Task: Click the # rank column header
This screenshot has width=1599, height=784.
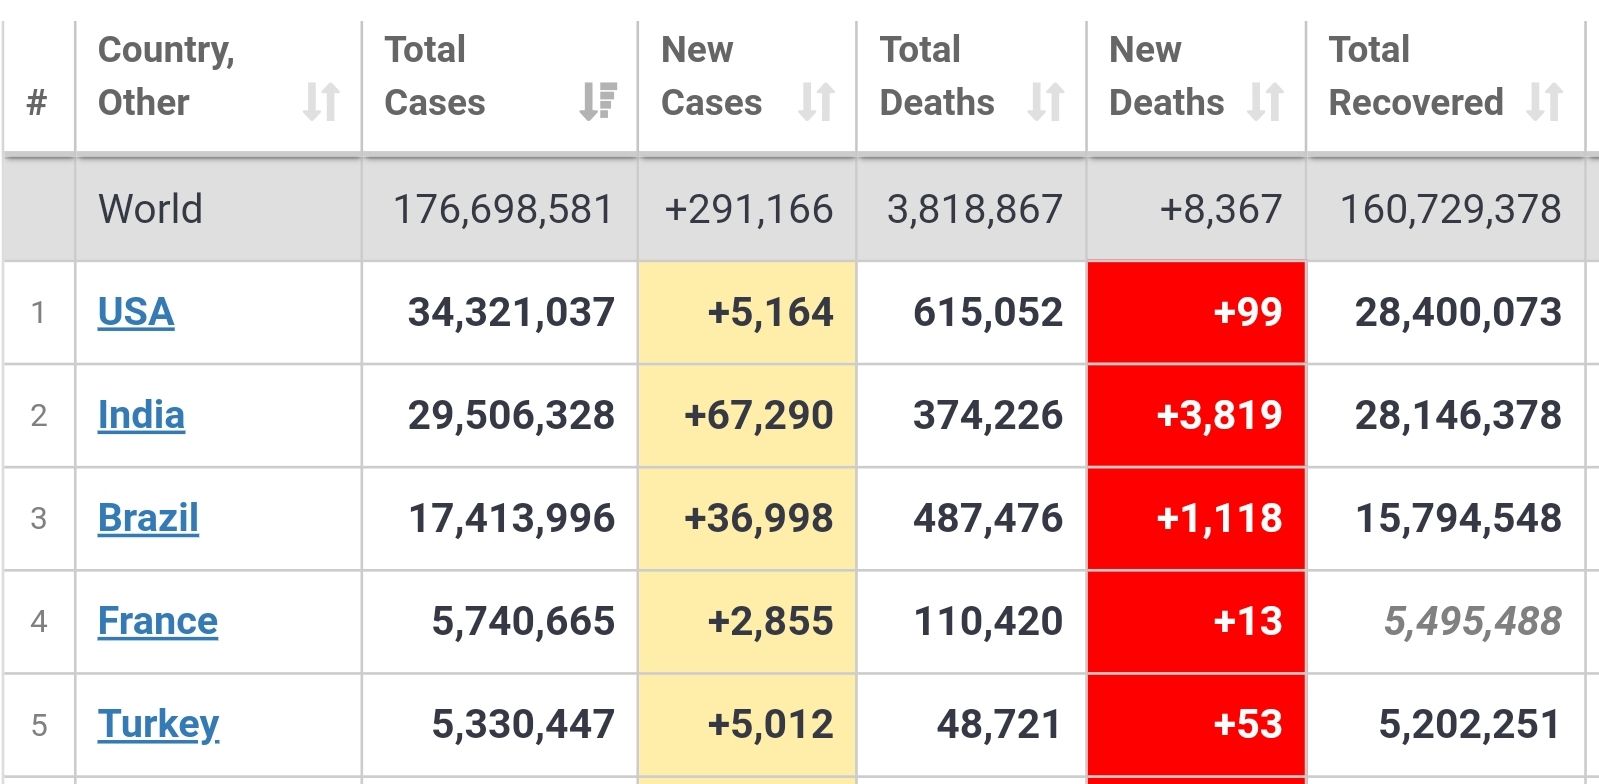Action: point(37,101)
